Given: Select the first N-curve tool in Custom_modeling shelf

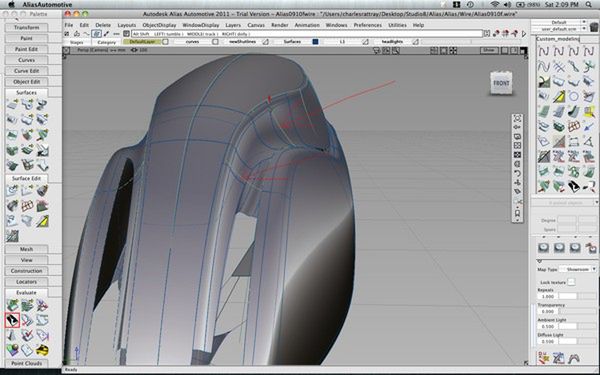Looking at the screenshot, I should pyautogui.click(x=543, y=51).
